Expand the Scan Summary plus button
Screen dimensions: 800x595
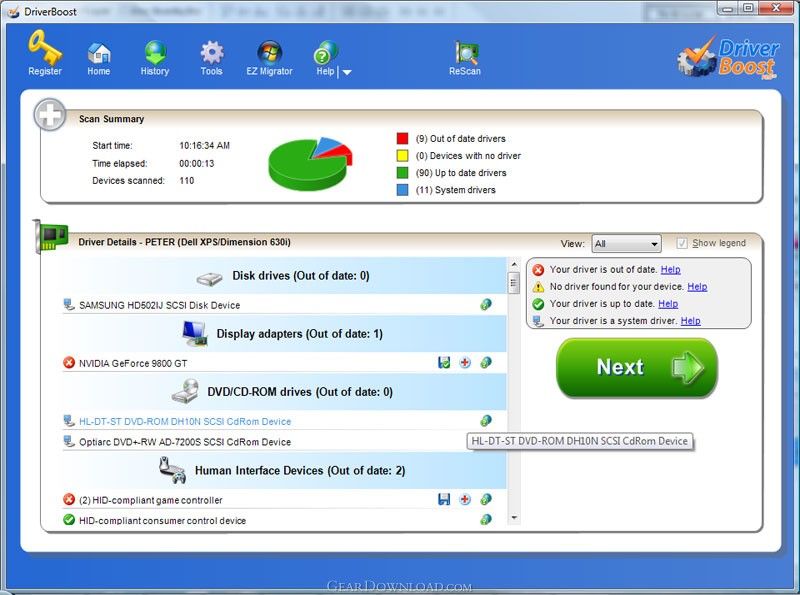(x=49, y=115)
